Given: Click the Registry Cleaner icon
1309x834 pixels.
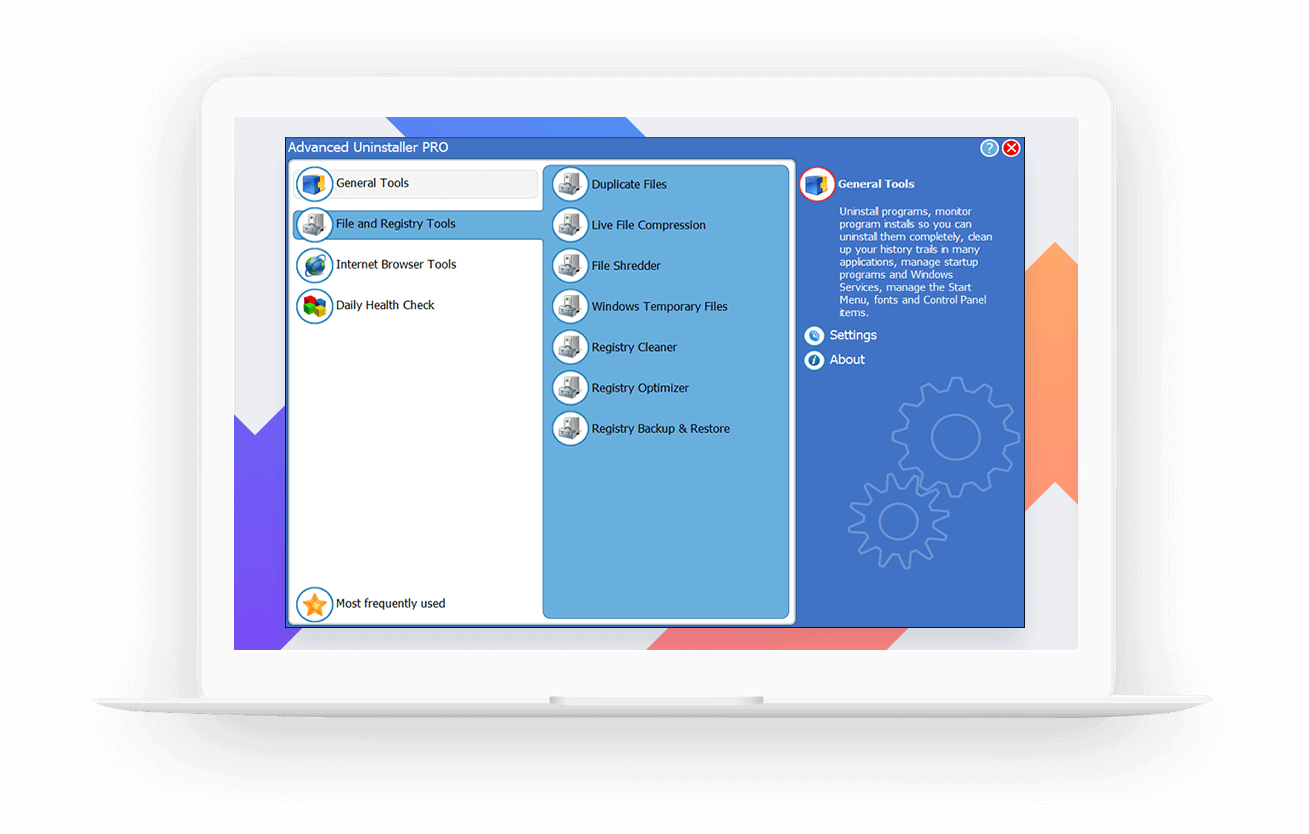Looking at the screenshot, I should point(570,348).
